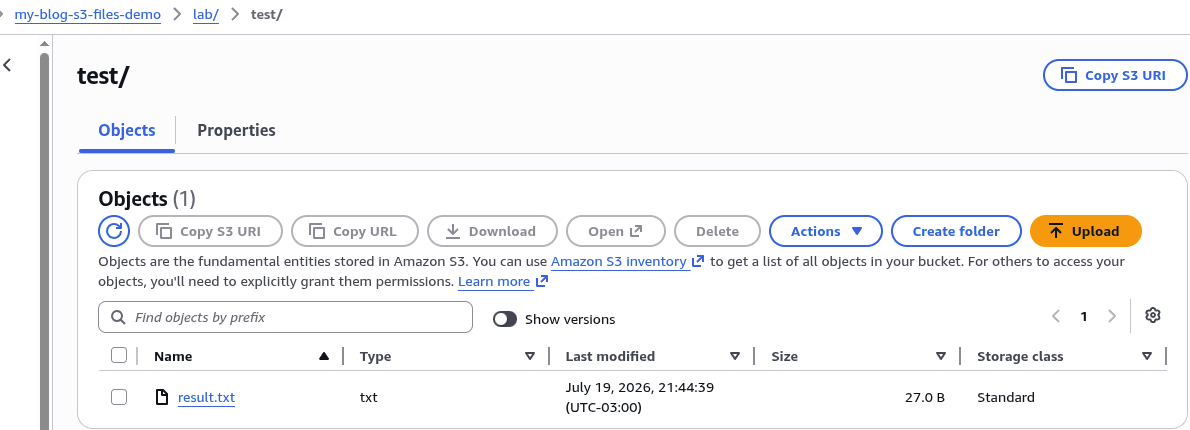Click the search magnifier icon
Image resolution: width=1190 pixels, height=430 pixels.
118,317
